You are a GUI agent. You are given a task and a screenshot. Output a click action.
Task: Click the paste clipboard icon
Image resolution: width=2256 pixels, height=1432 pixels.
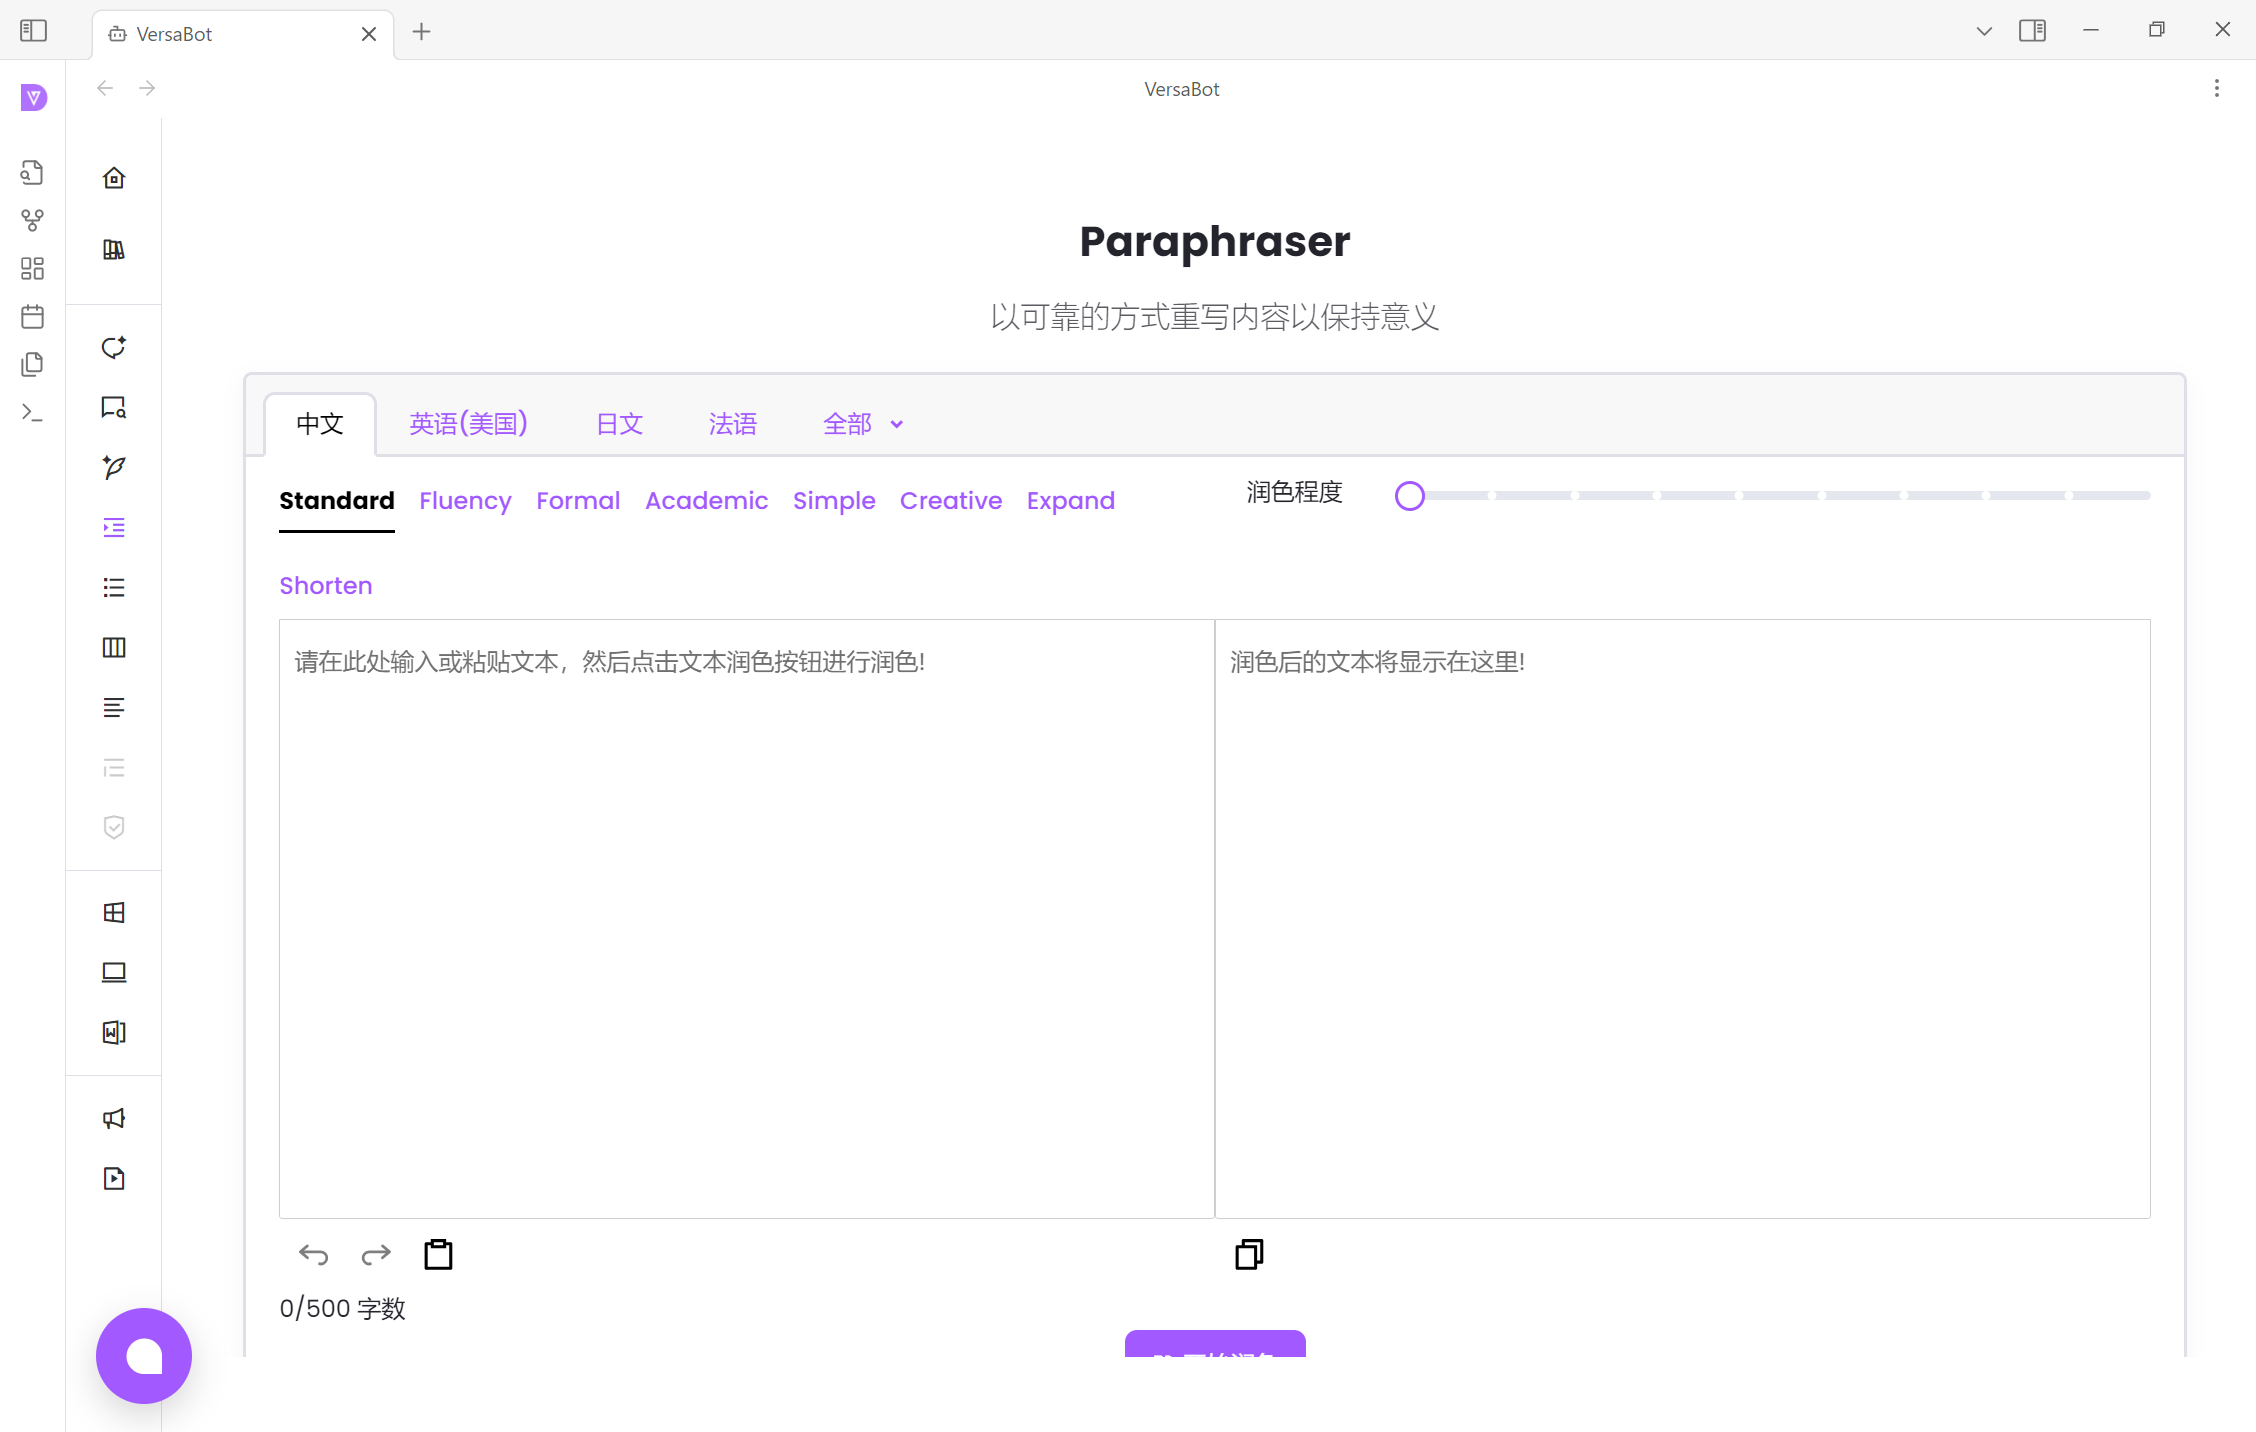(x=438, y=1254)
